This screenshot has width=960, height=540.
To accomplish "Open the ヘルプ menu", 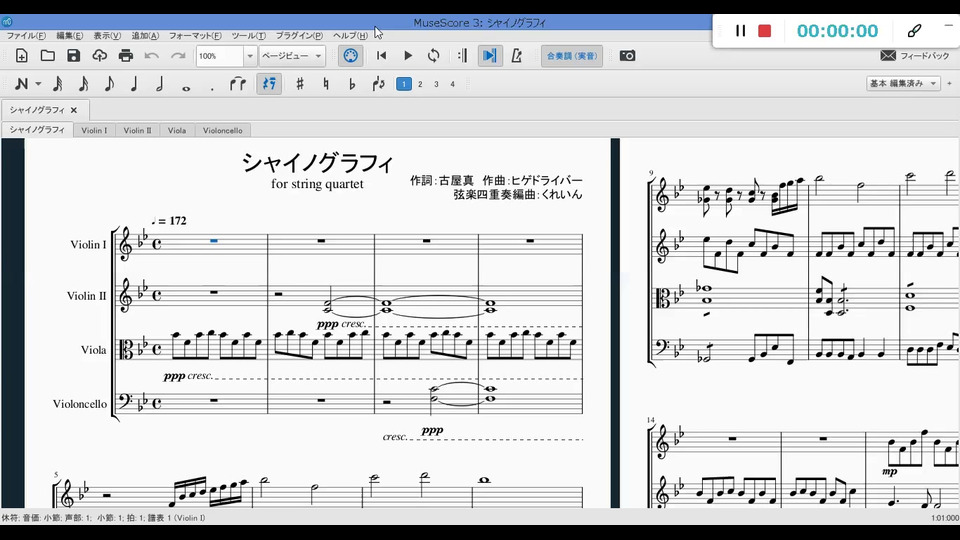I will click(x=350, y=36).
